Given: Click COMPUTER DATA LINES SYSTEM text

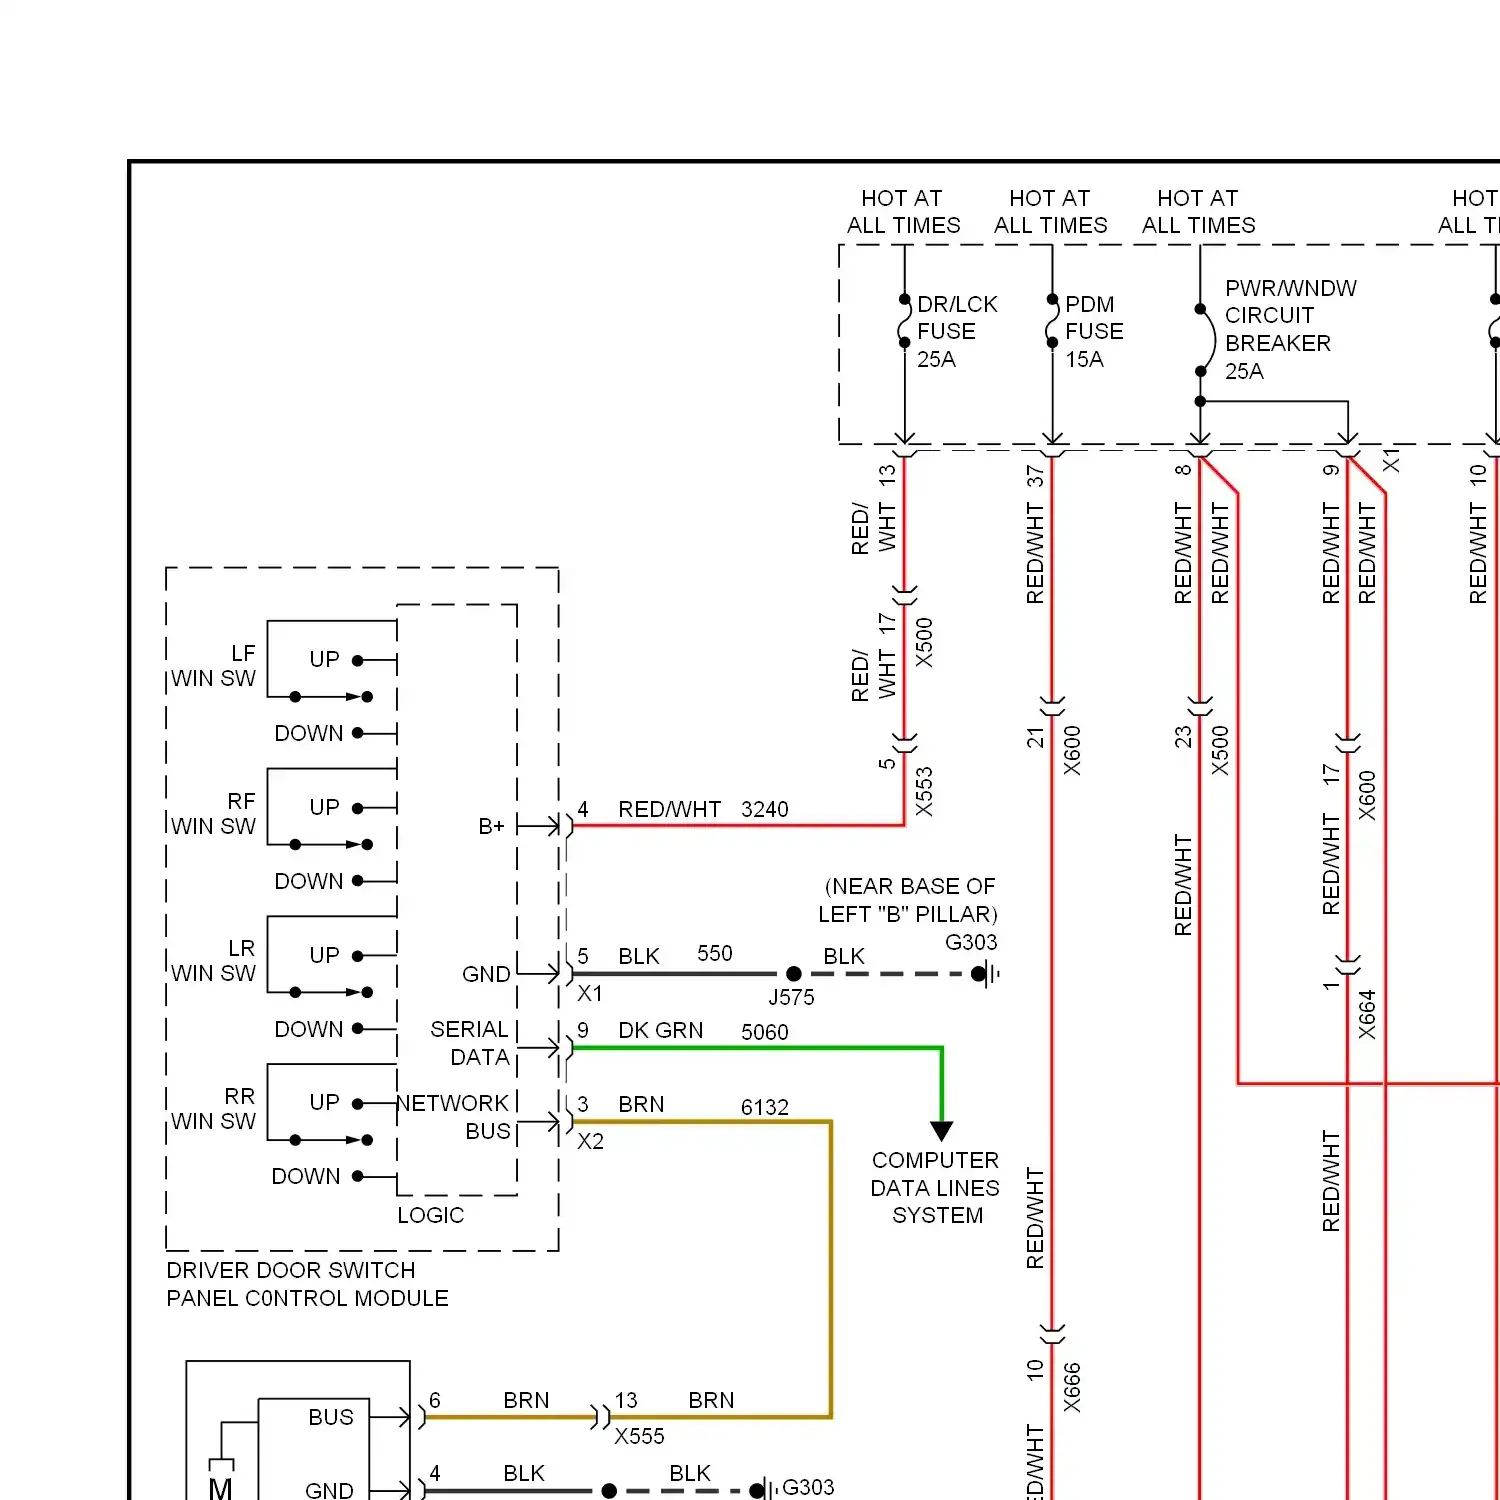Looking at the screenshot, I should point(936,1188).
